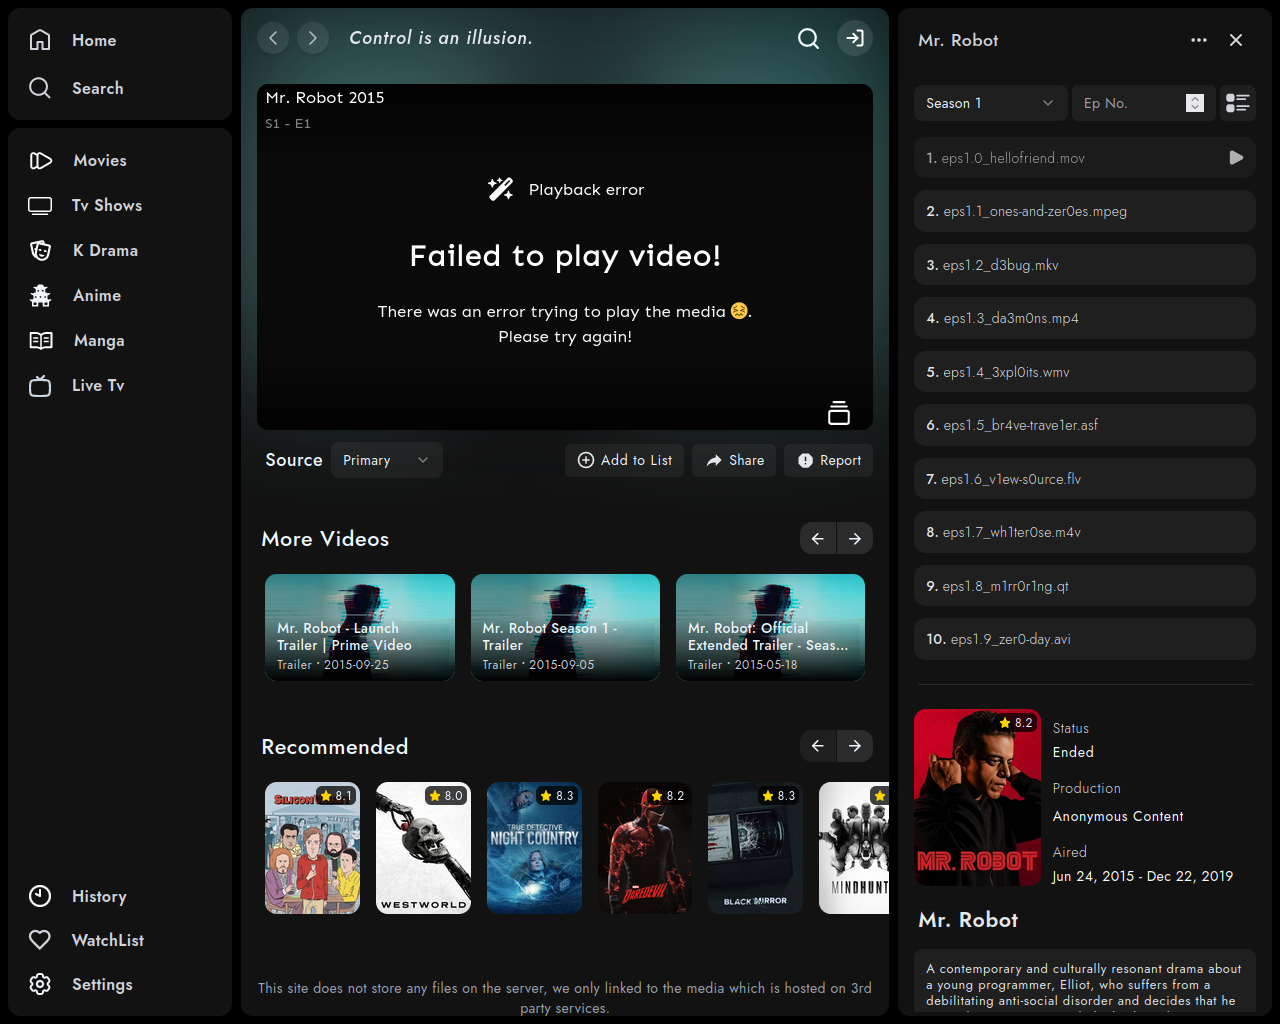
Task: Show previous Recommended titles
Action: [818, 746]
